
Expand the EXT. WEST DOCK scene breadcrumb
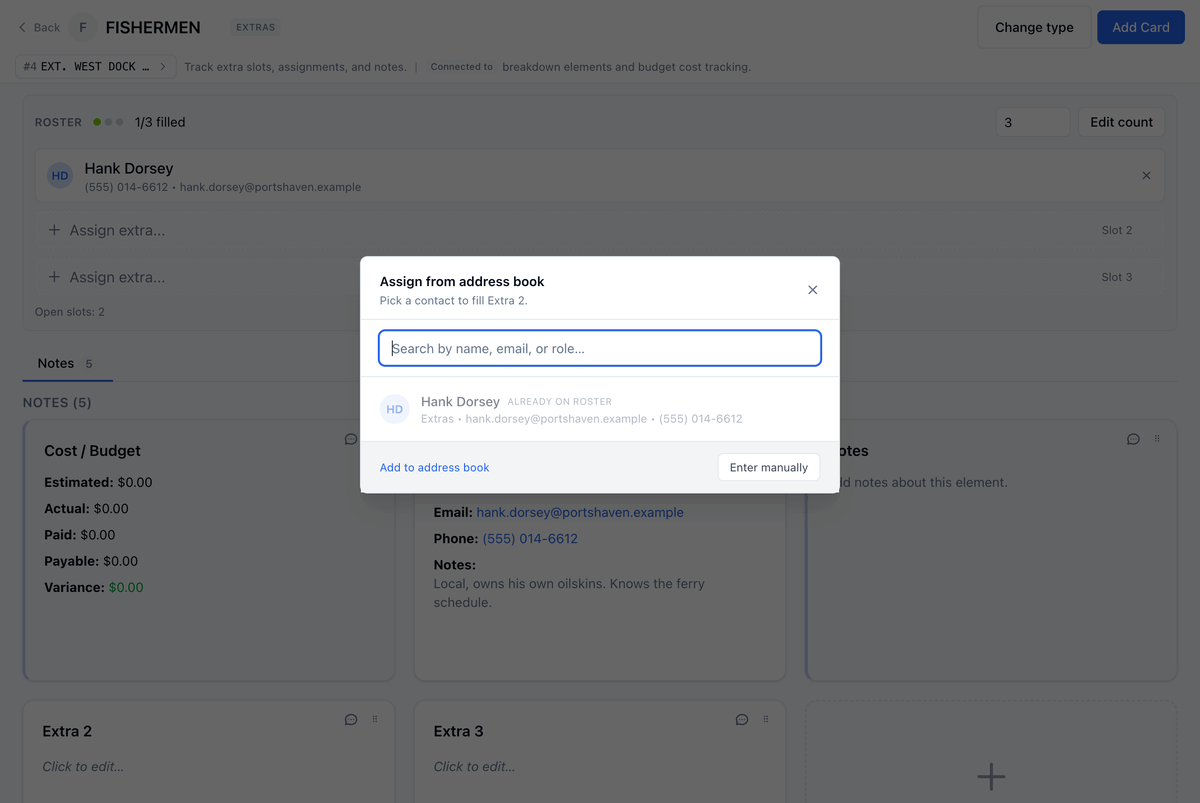click(96, 66)
